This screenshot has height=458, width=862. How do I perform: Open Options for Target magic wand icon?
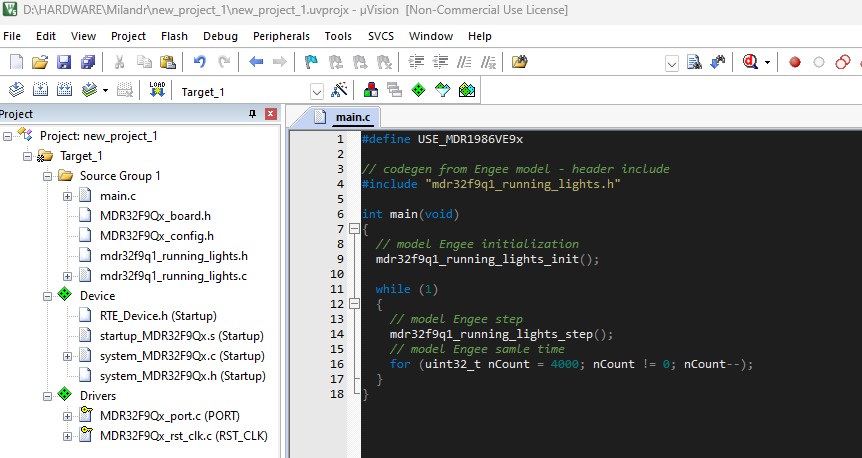[339, 90]
